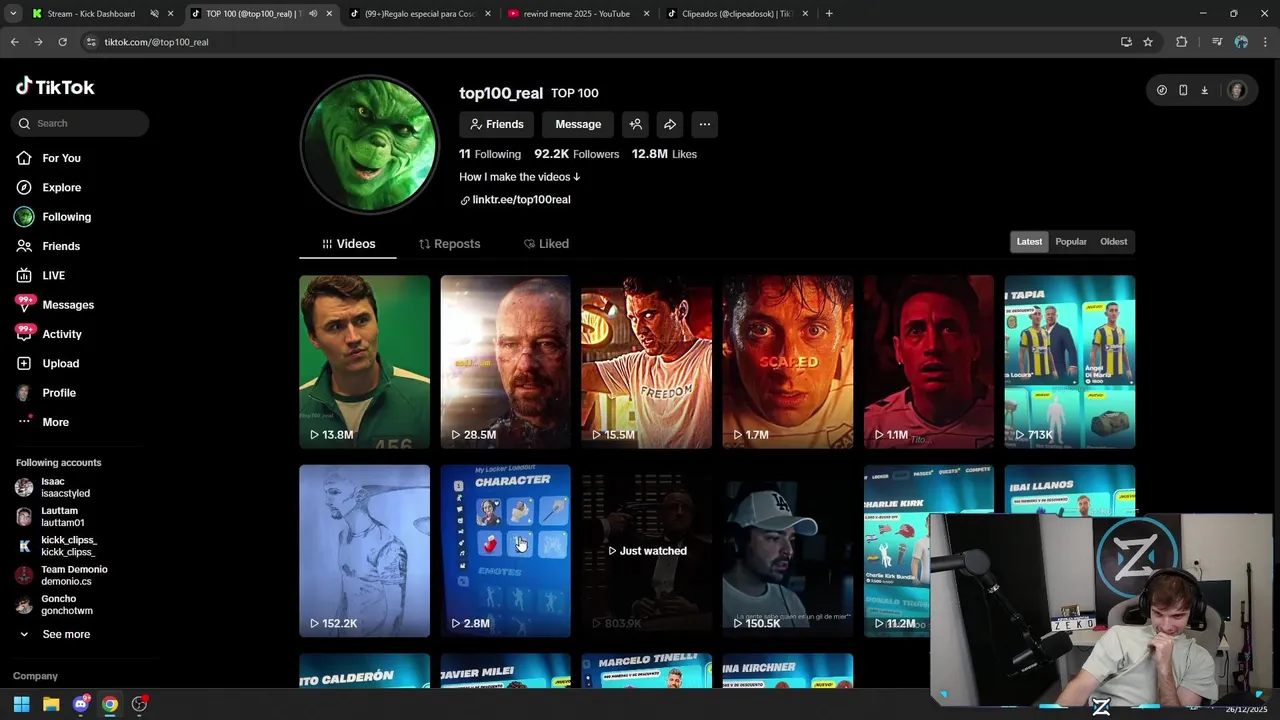Click the get-app phone icon

[1183, 90]
